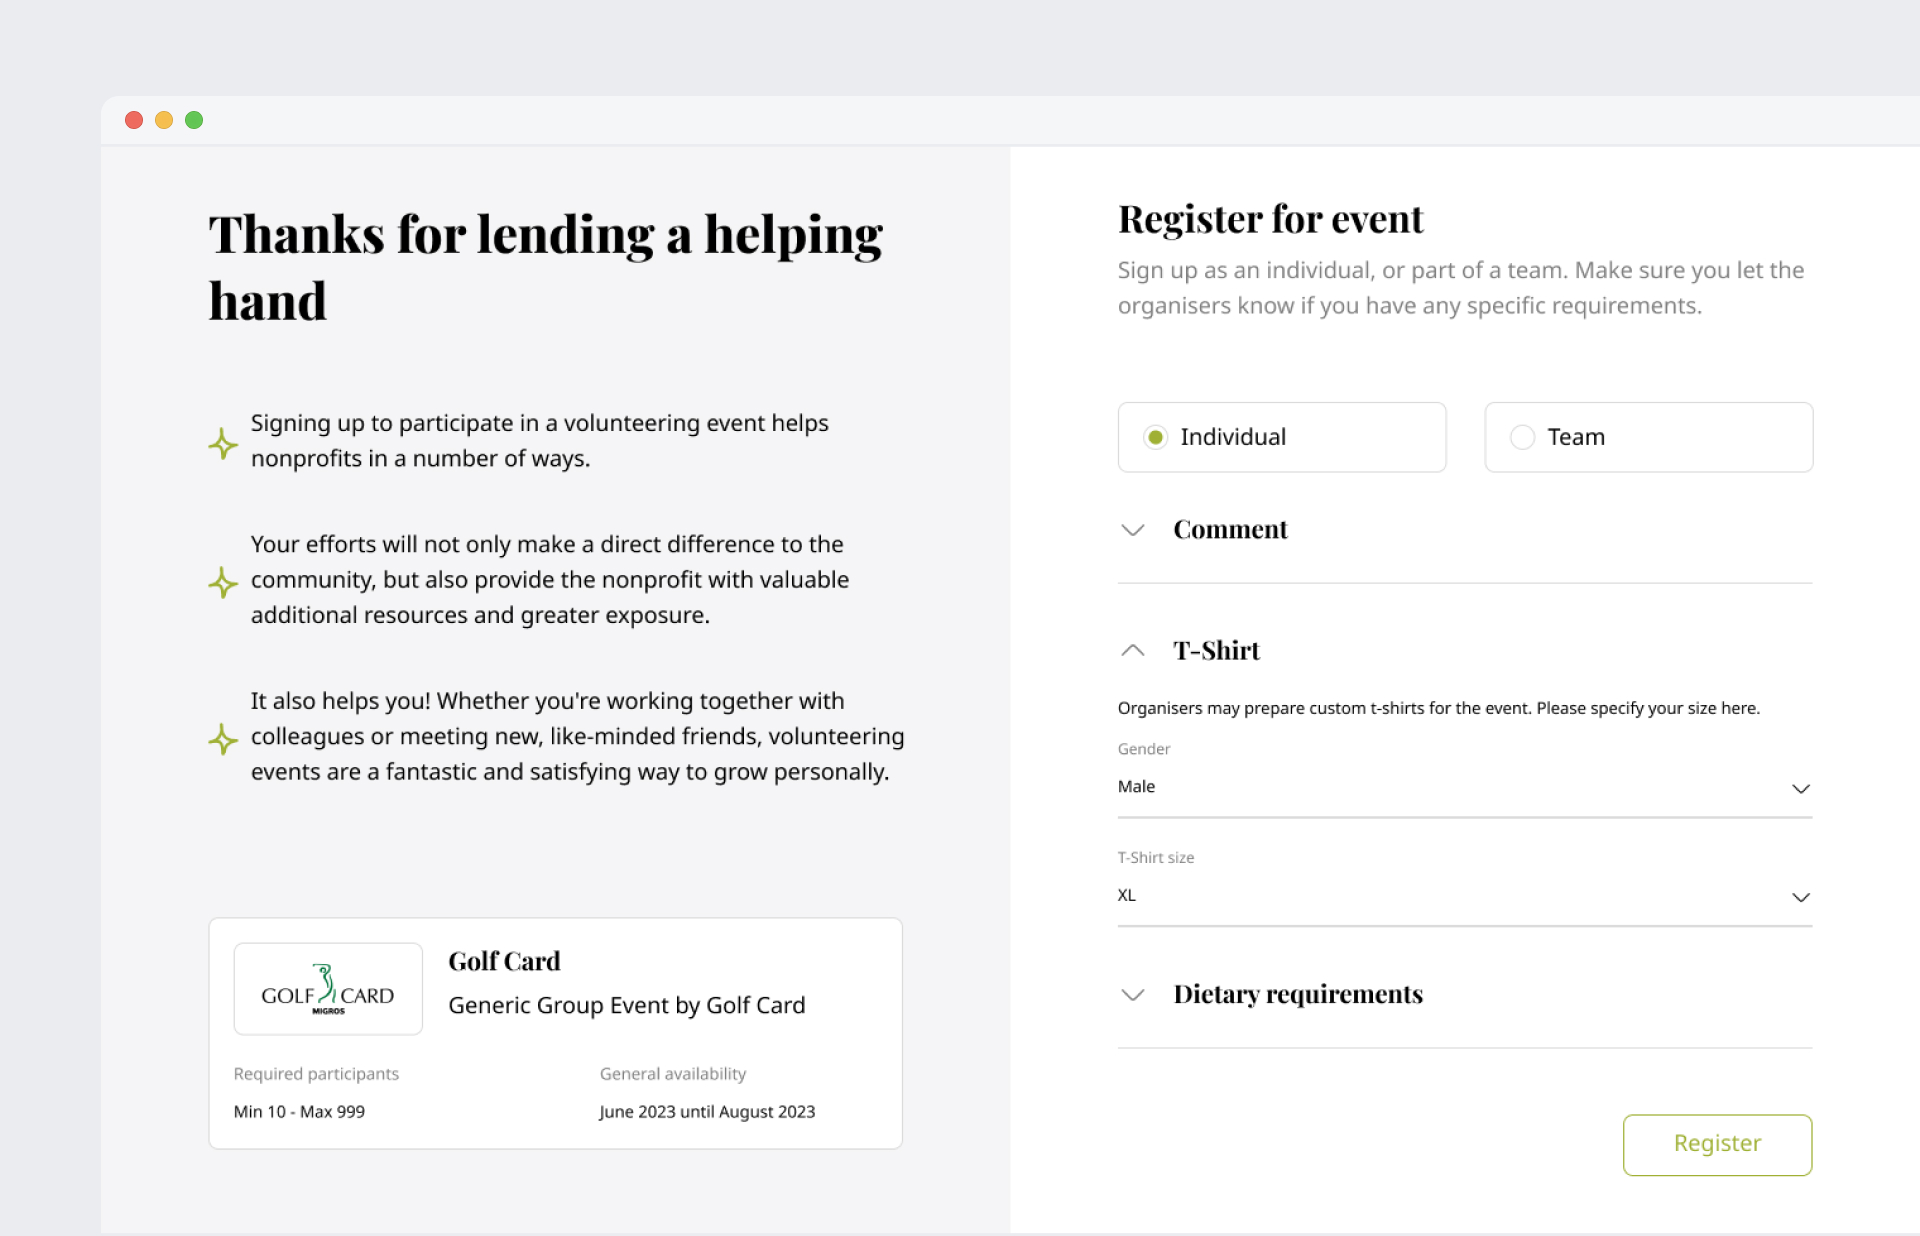The height and width of the screenshot is (1236, 1920).
Task: Click the star icon beside the first bullet
Action: (223, 443)
